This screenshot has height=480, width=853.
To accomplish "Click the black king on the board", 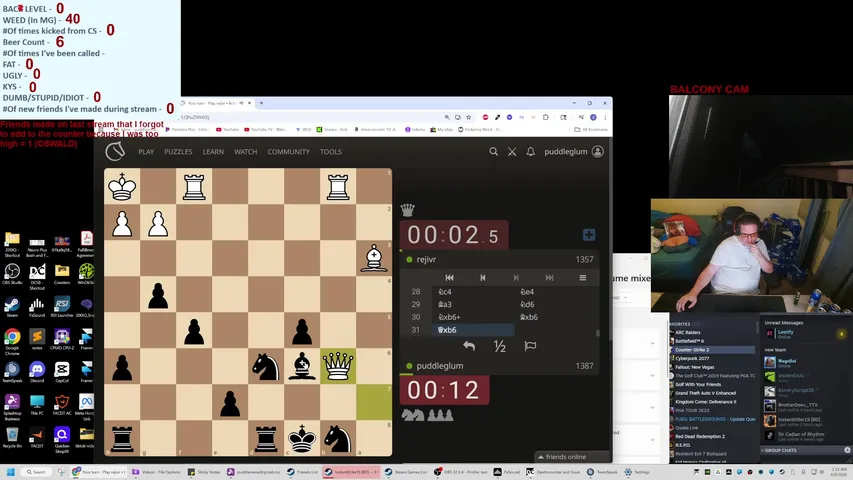I will click(x=302, y=438).
